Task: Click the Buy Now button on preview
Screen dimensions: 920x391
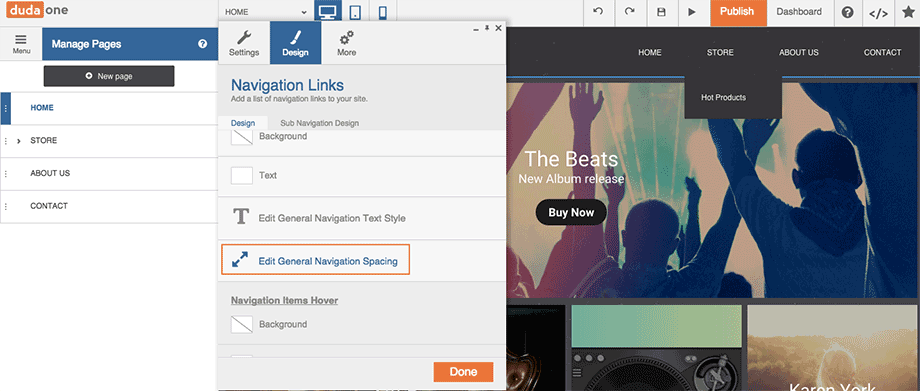Action: point(571,213)
